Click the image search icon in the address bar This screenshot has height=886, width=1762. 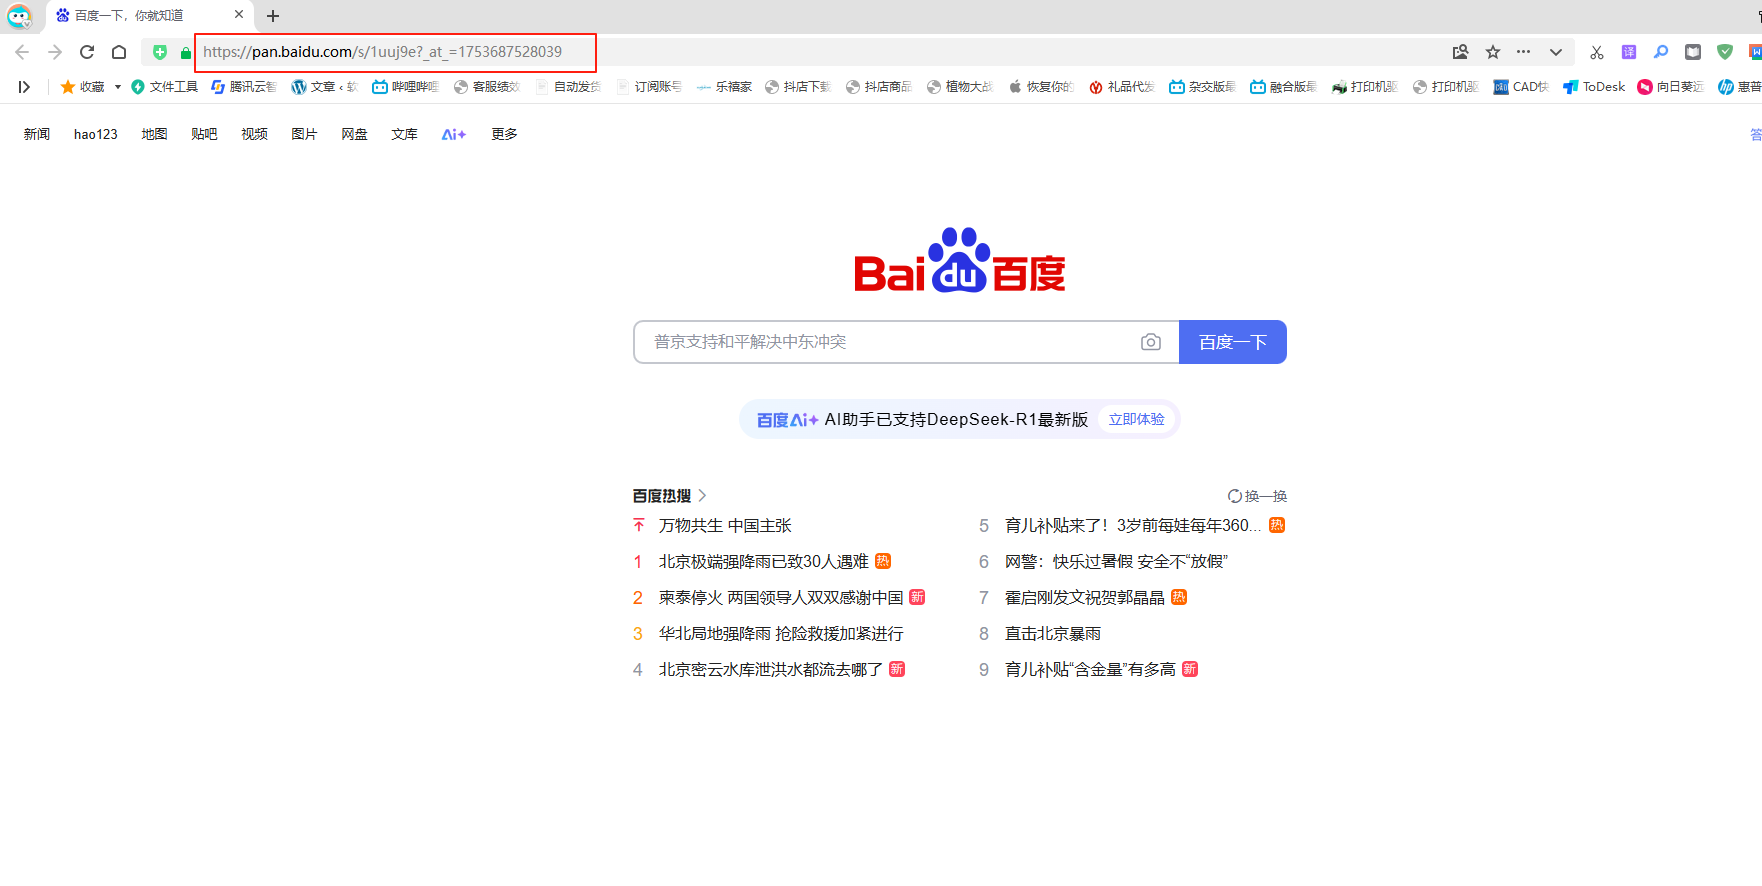pos(1461,52)
